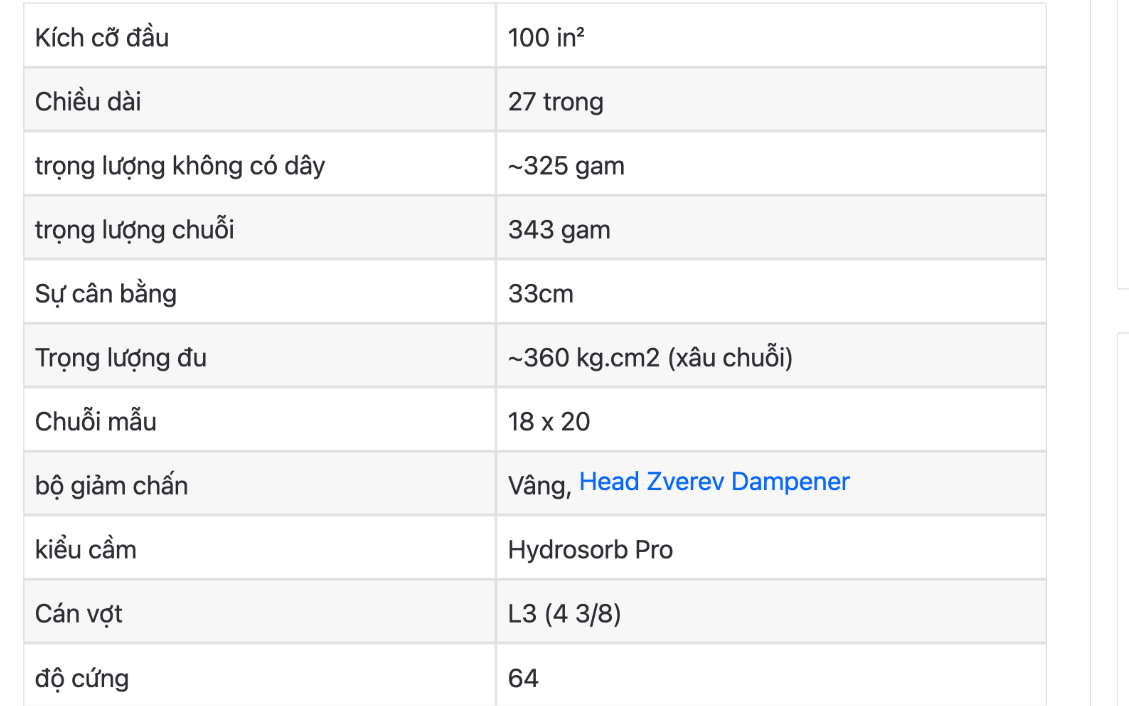Select the "27 trong" value text
1129x706 pixels.
tap(556, 102)
